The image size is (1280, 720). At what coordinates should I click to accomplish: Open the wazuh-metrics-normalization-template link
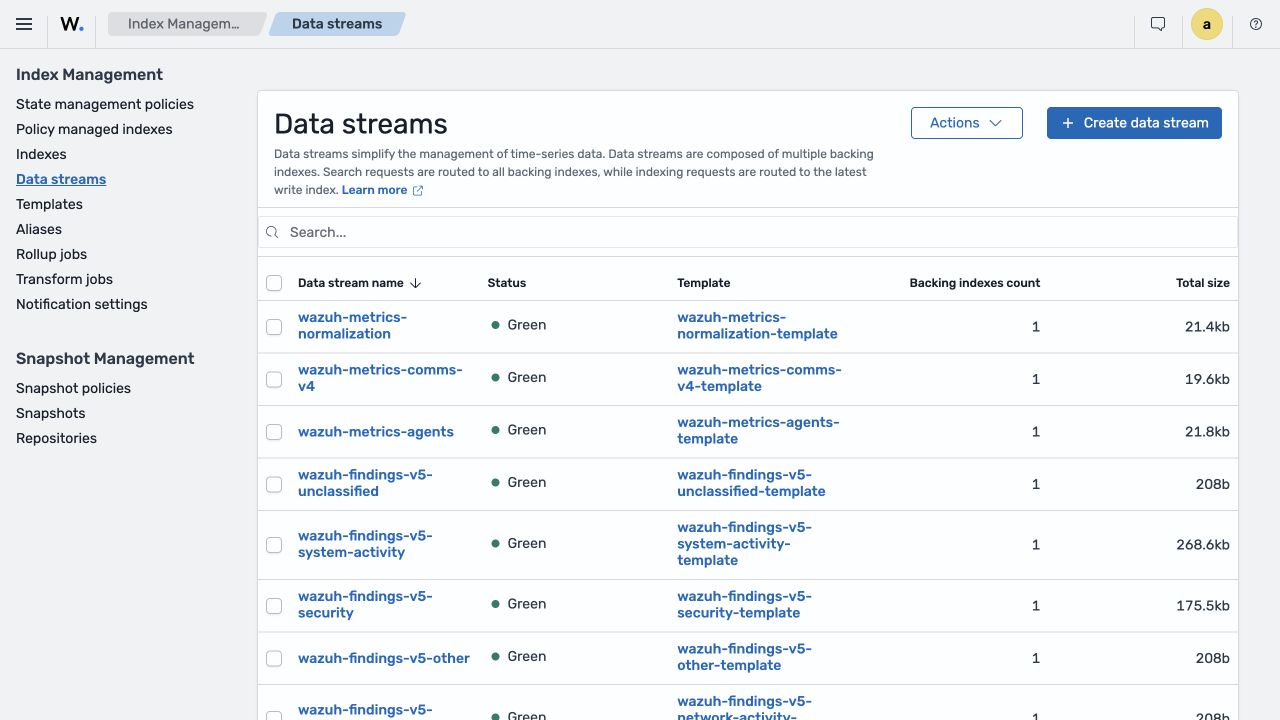pos(757,326)
